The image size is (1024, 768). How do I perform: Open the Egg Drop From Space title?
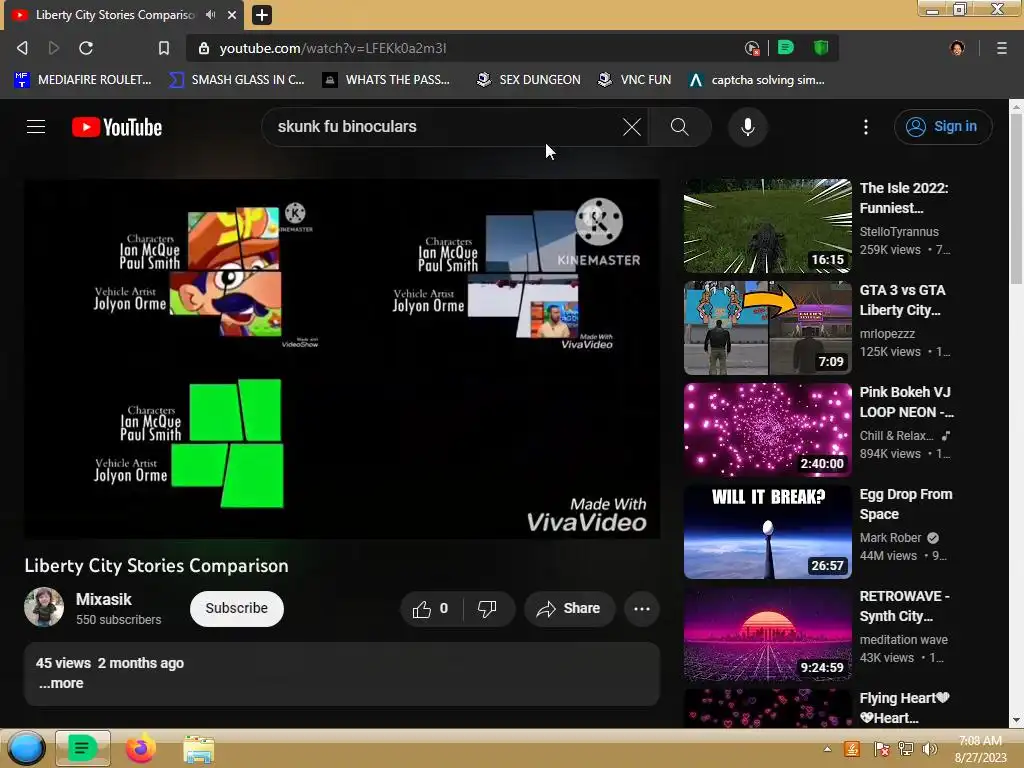tap(906, 504)
